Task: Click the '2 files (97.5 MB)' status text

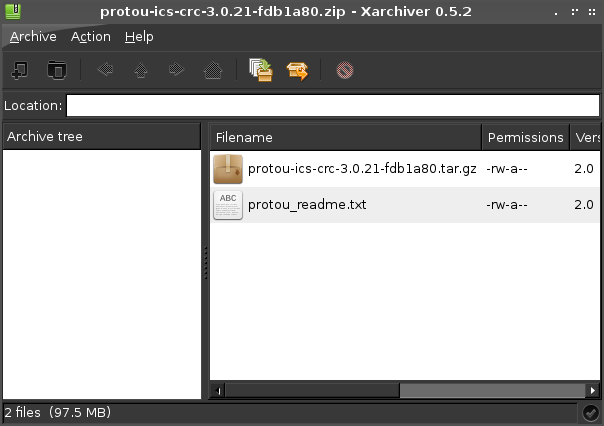Action: 57,413
